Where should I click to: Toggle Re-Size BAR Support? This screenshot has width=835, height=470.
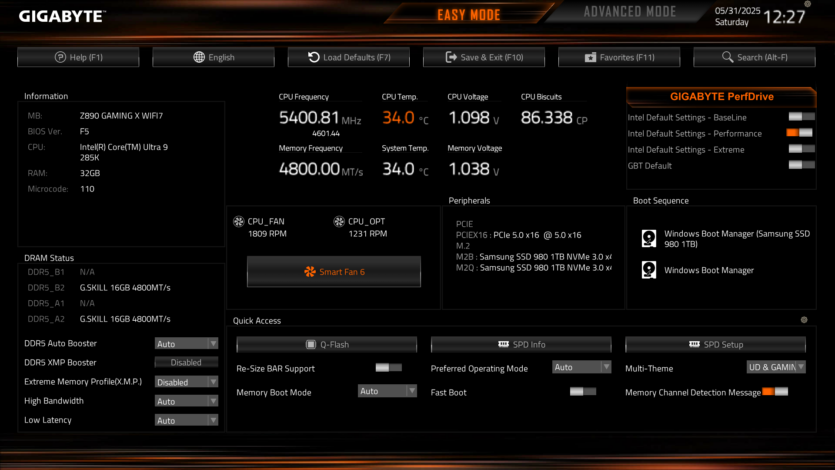coord(389,367)
